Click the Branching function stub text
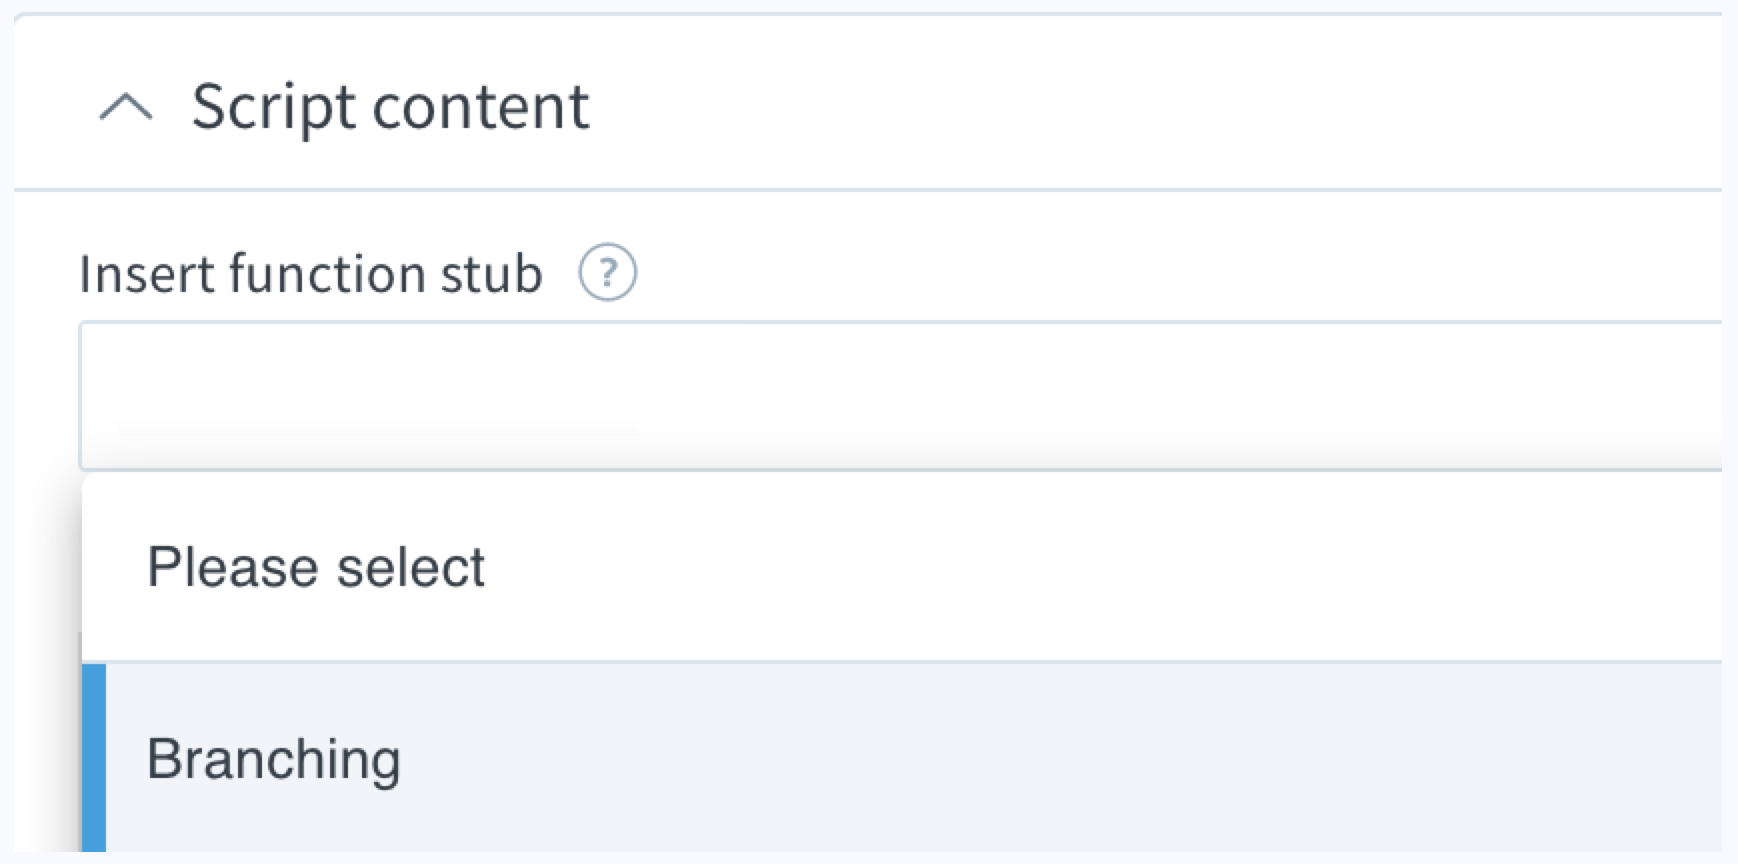The width and height of the screenshot is (1738, 864). point(274,758)
